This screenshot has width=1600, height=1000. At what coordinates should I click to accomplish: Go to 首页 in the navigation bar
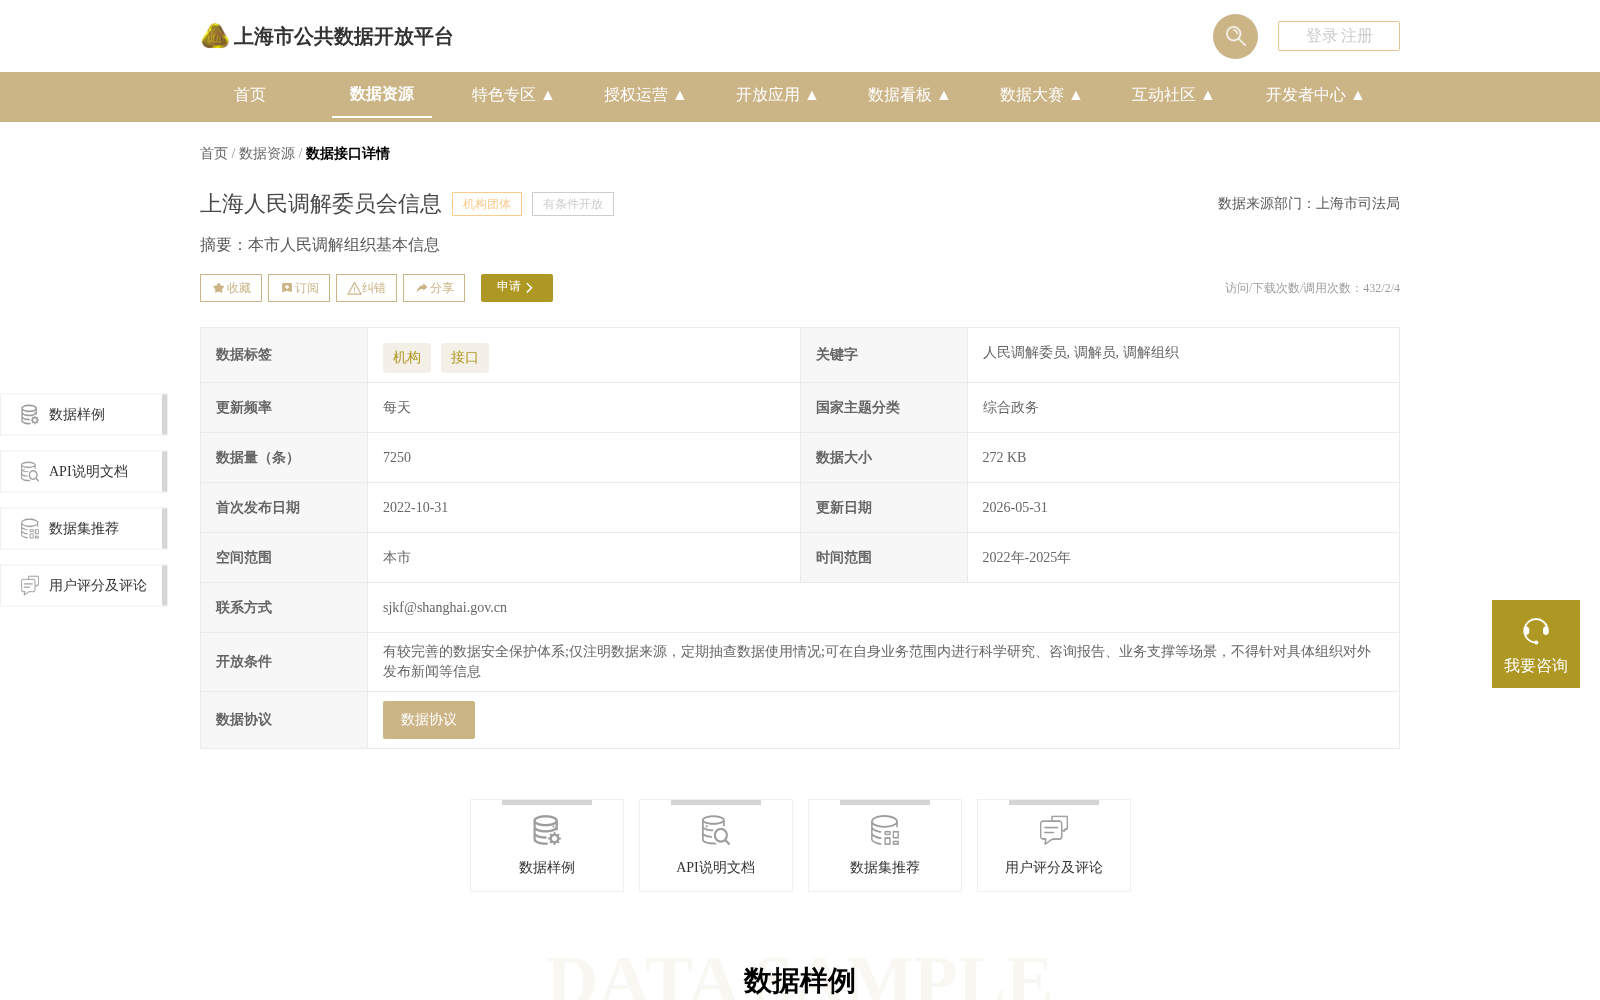coord(250,95)
